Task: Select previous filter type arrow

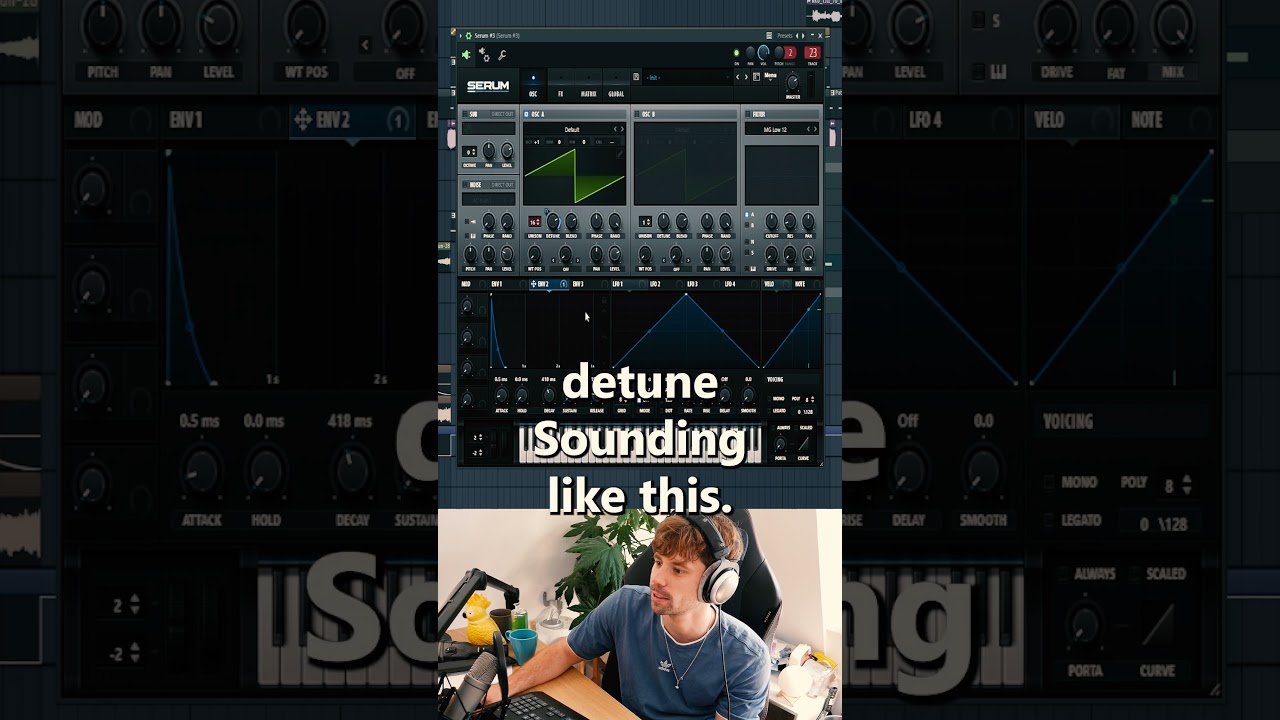Action: (808, 129)
